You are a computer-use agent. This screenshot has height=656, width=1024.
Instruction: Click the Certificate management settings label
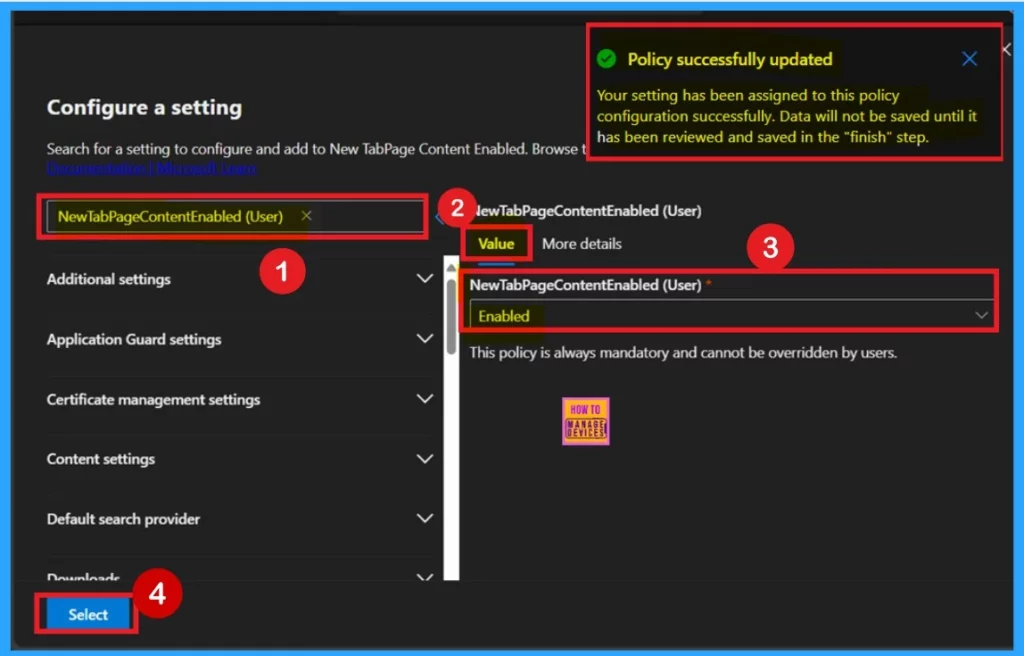tap(153, 399)
